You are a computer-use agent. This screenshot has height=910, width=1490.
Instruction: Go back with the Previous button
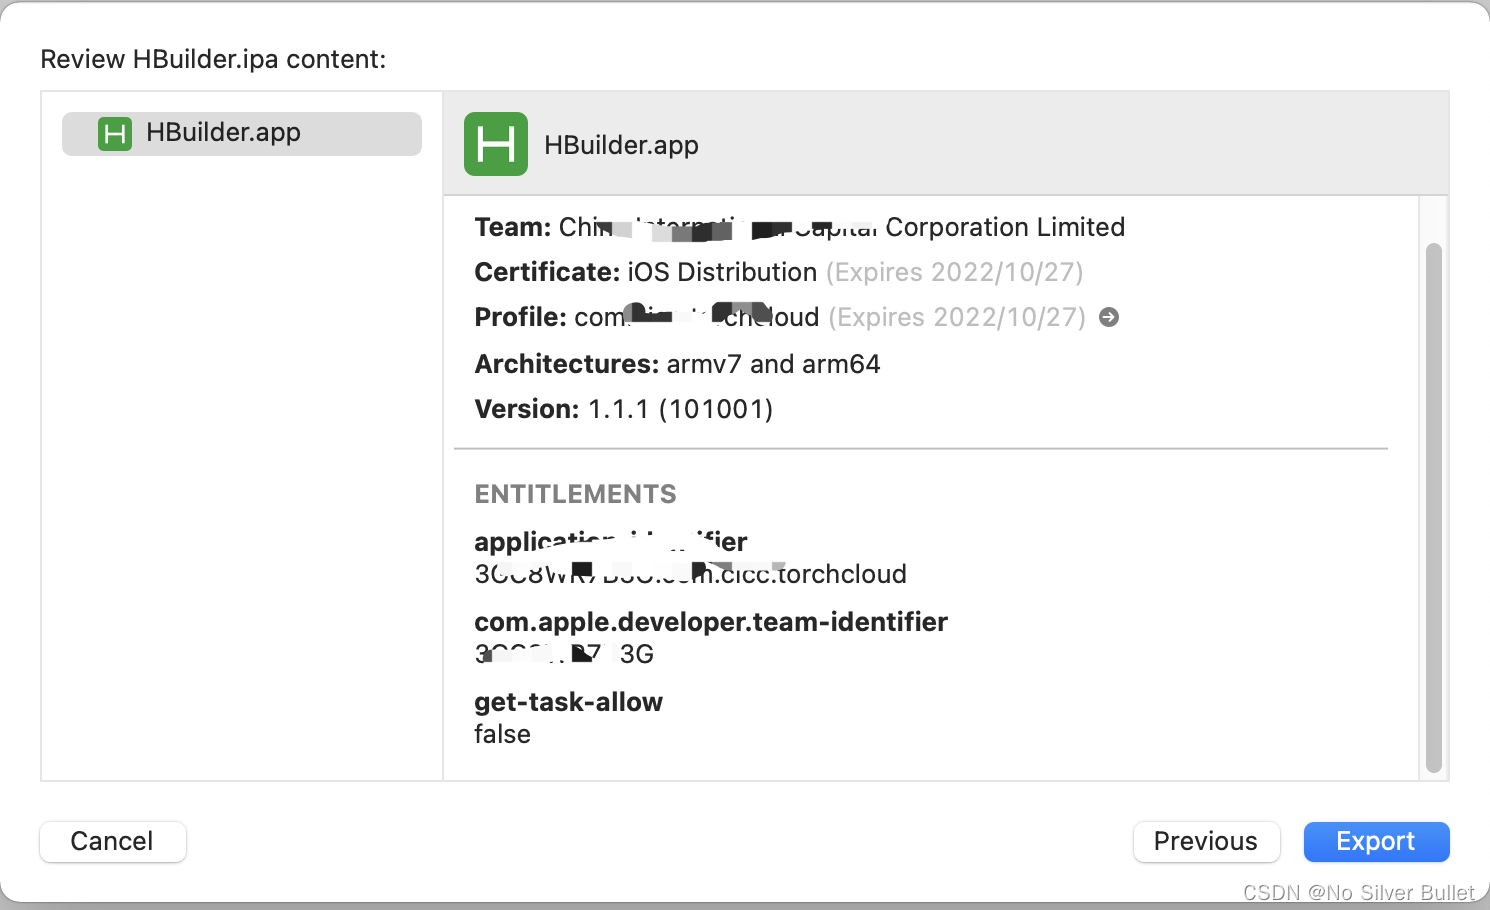[x=1206, y=842]
